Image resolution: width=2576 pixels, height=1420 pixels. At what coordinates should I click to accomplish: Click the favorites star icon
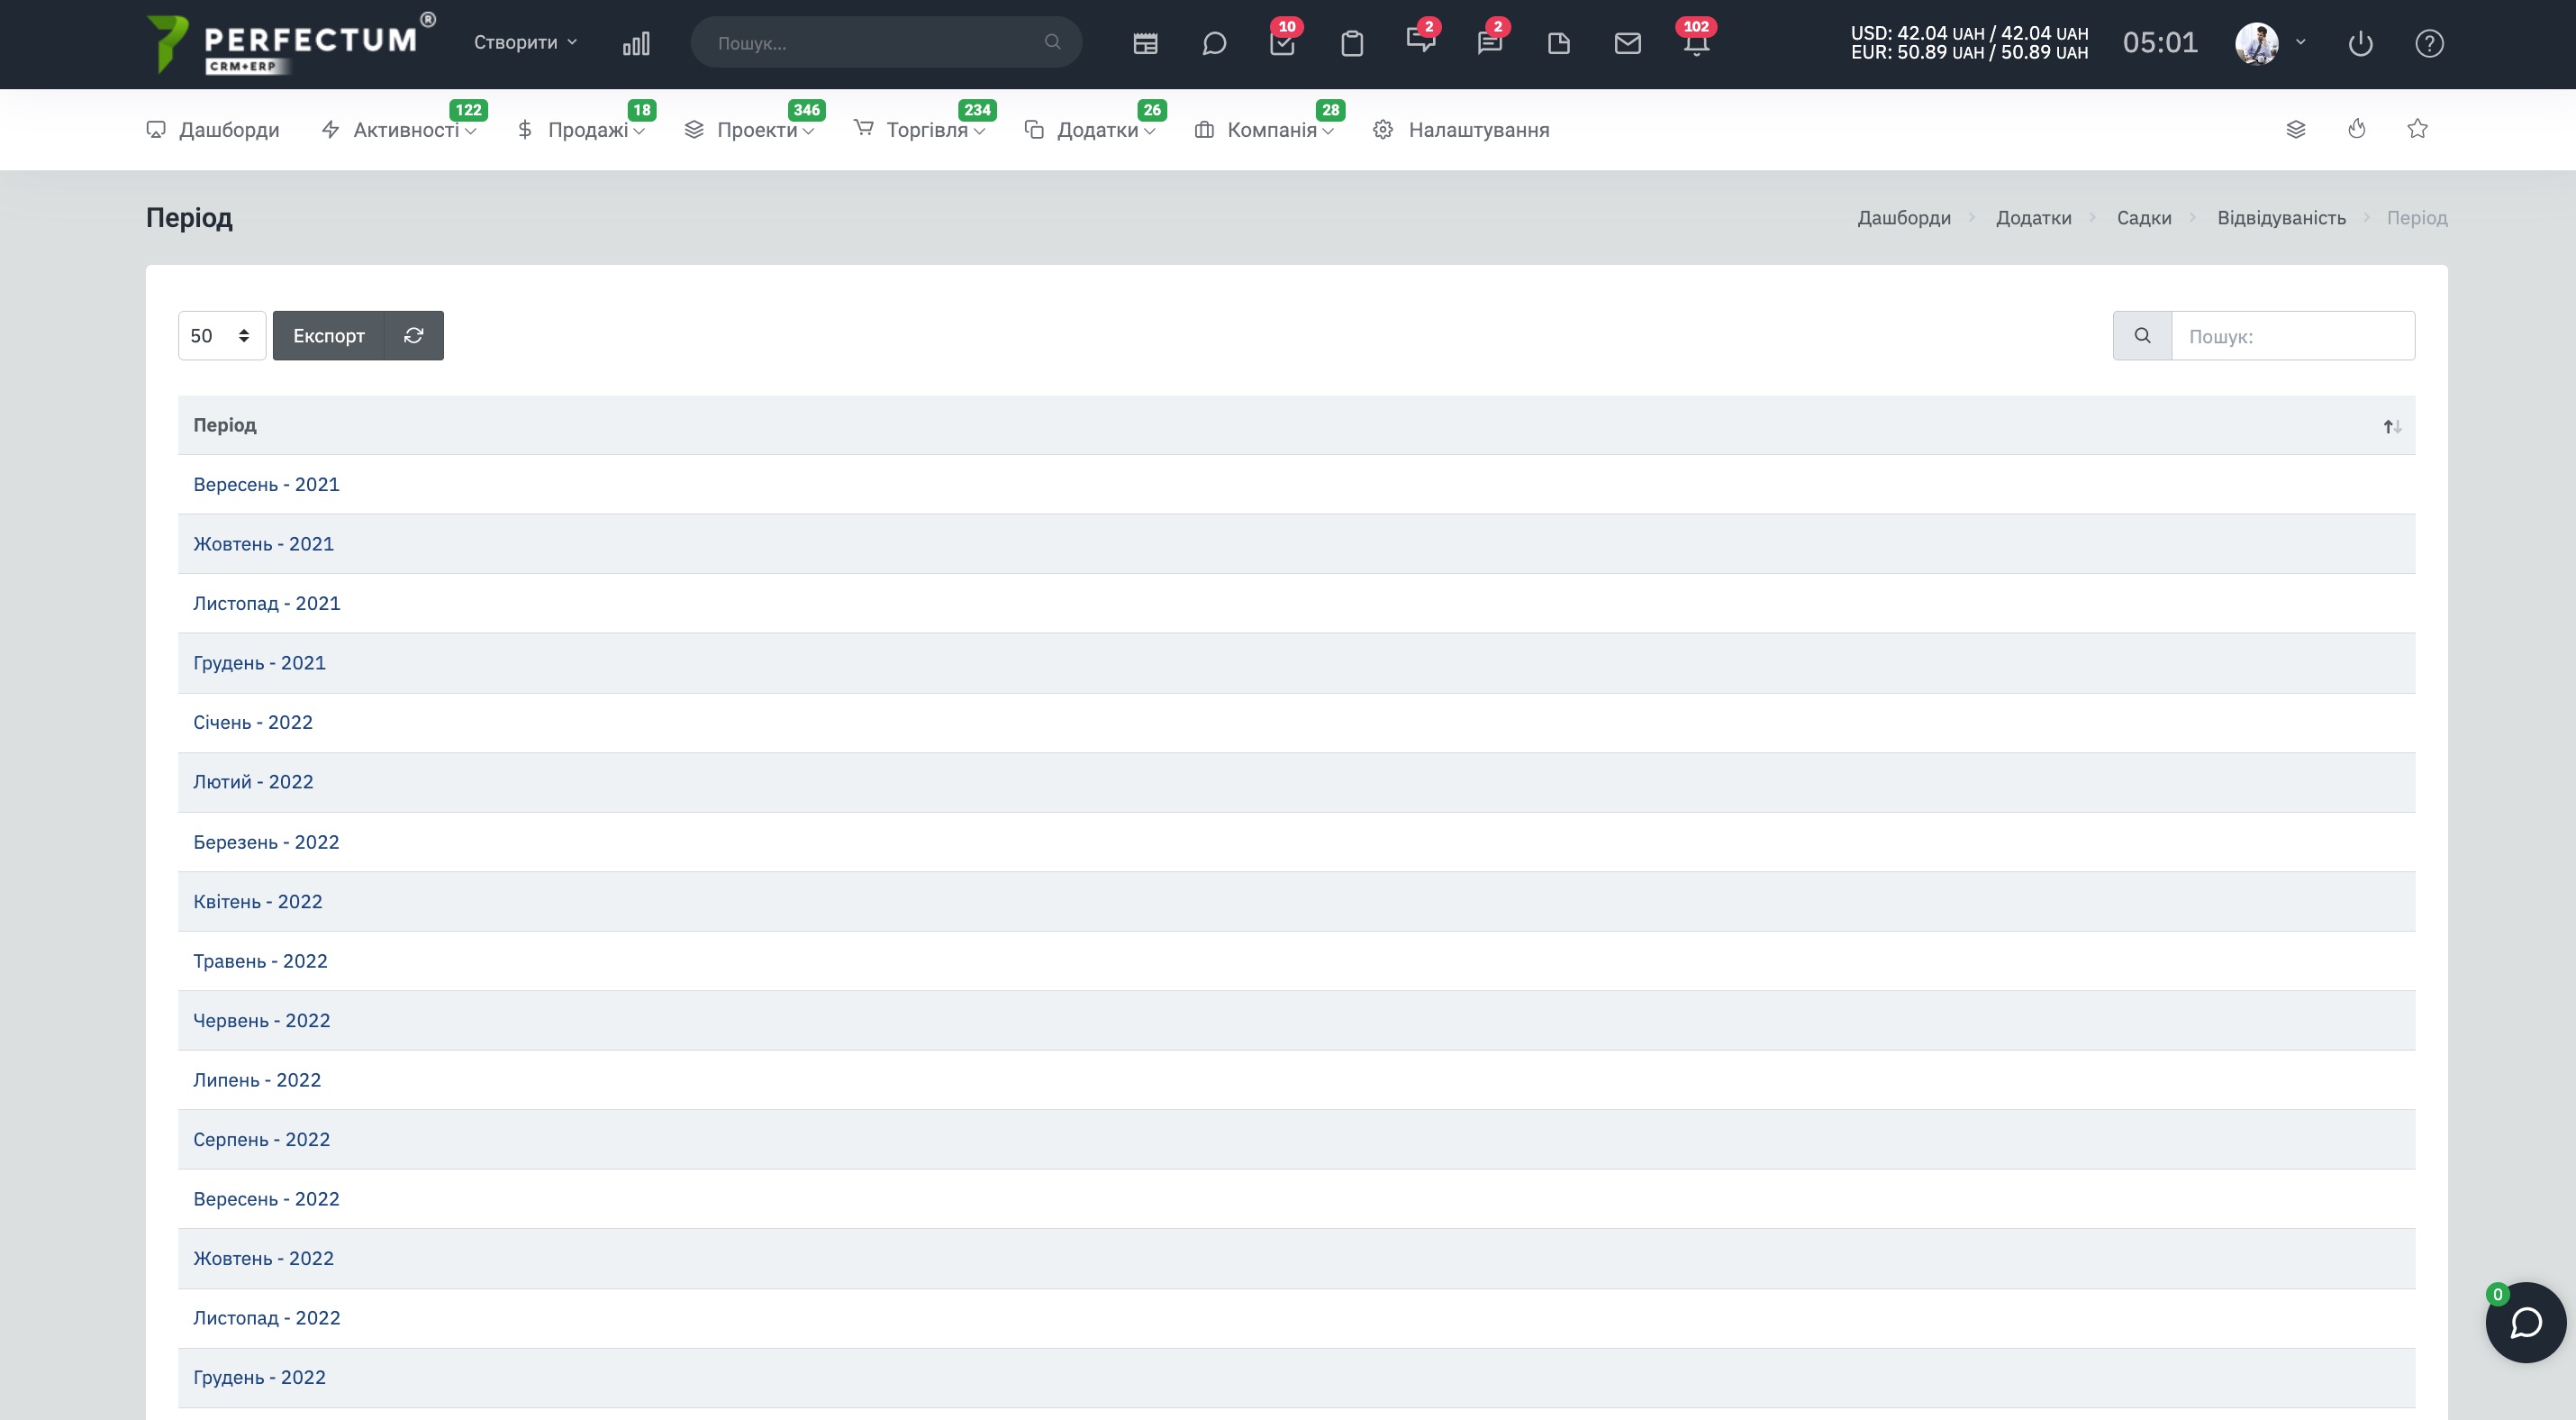click(2417, 129)
